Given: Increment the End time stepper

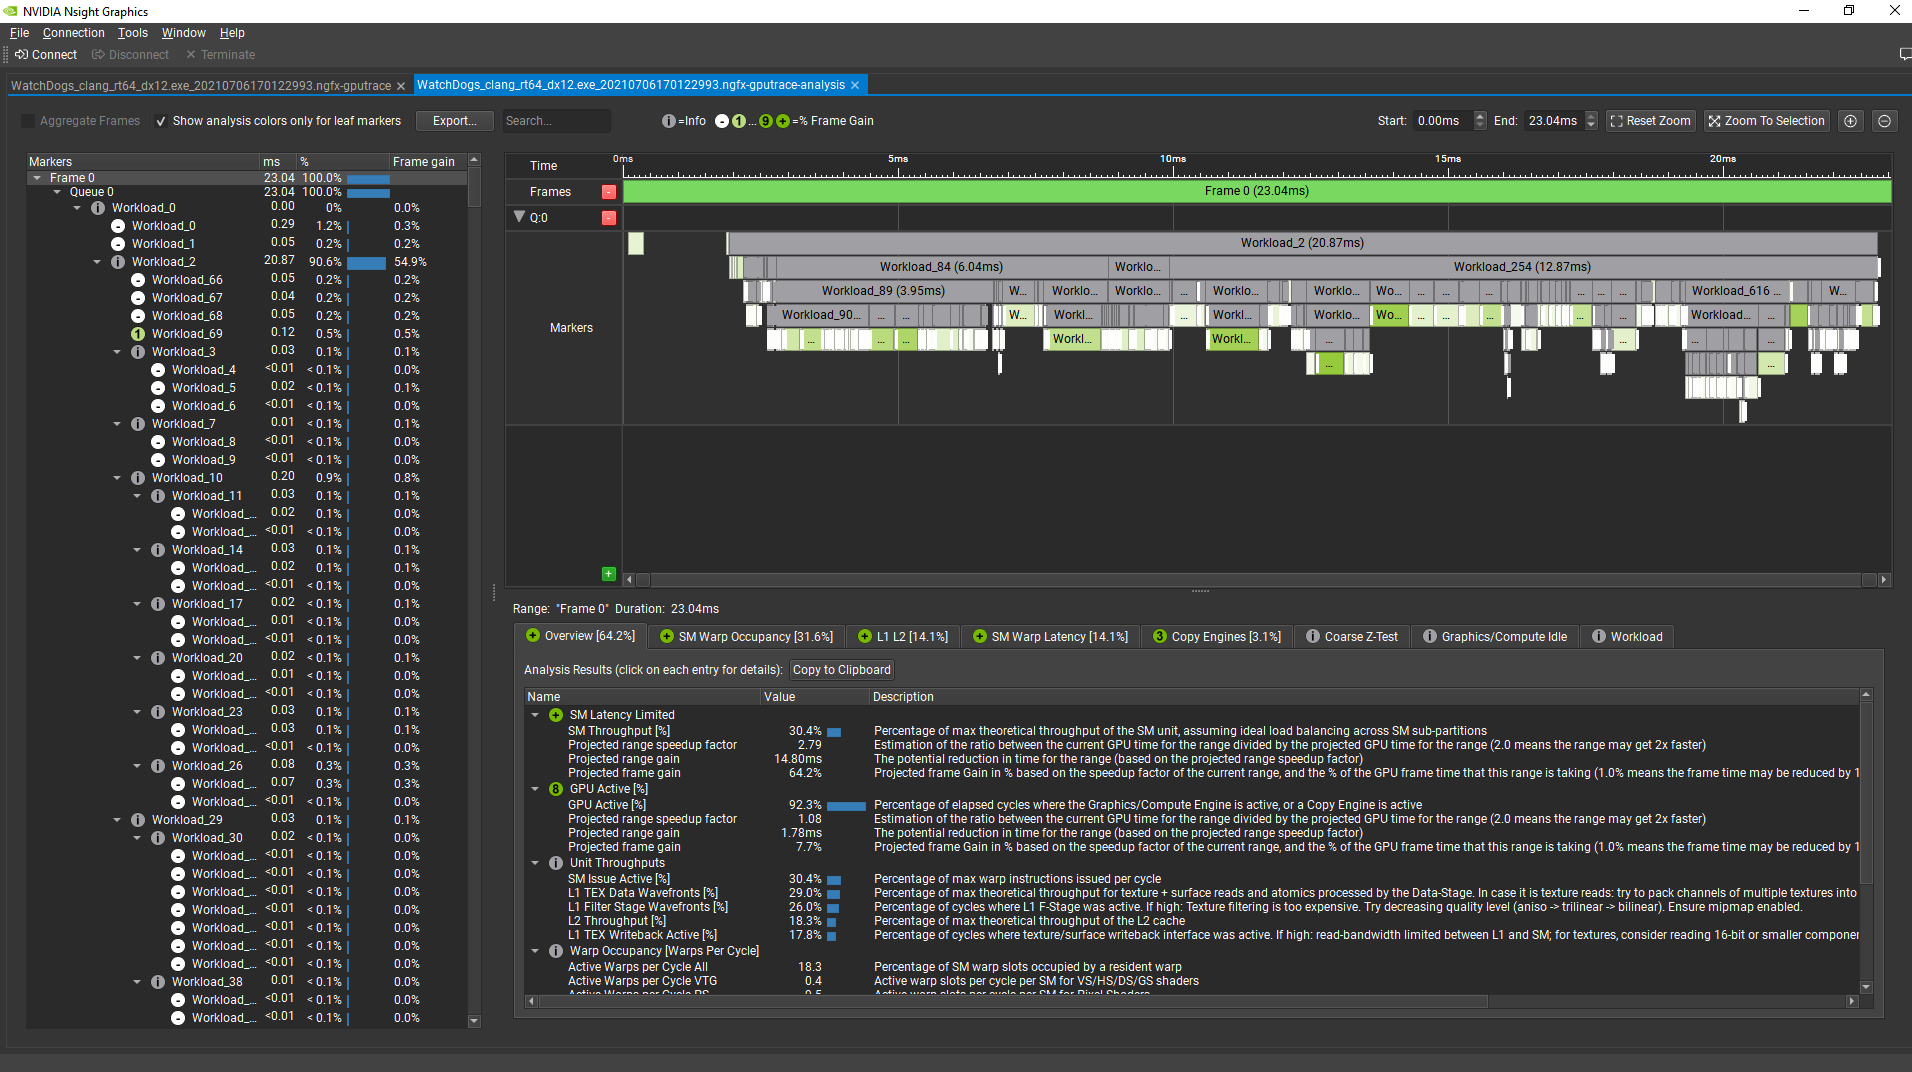Looking at the screenshot, I should click(1591, 116).
